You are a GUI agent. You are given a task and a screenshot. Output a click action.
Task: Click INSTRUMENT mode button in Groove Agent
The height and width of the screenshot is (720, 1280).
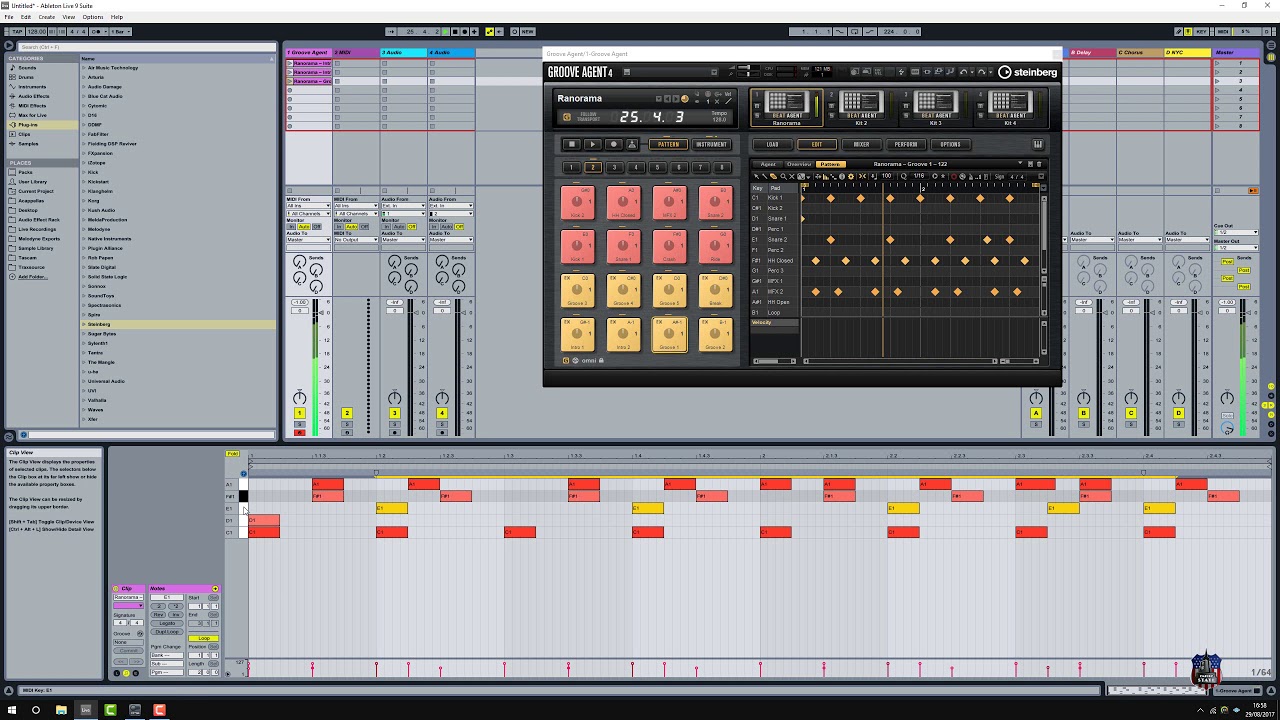[x=712, y=144]
